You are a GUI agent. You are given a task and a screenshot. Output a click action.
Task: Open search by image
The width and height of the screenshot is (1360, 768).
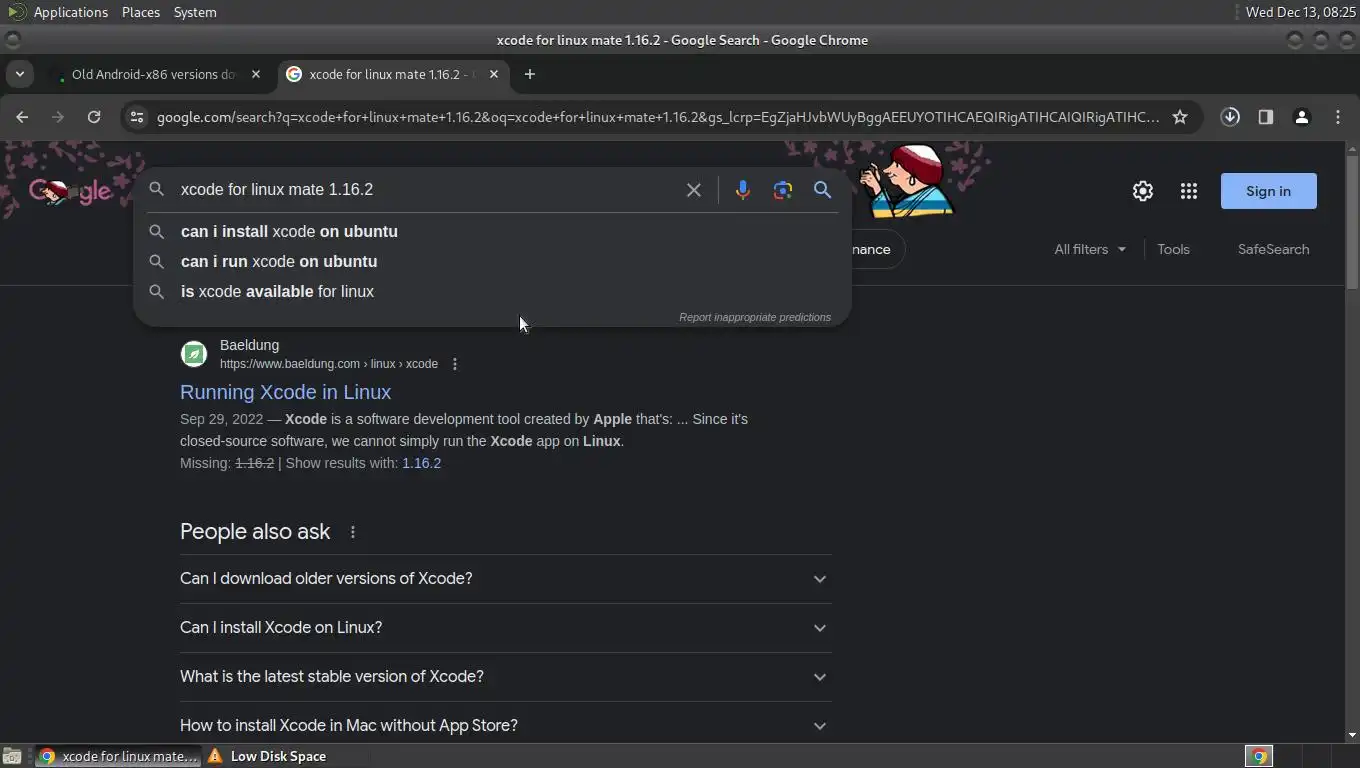pyautogui.click(x=782, y=190)
